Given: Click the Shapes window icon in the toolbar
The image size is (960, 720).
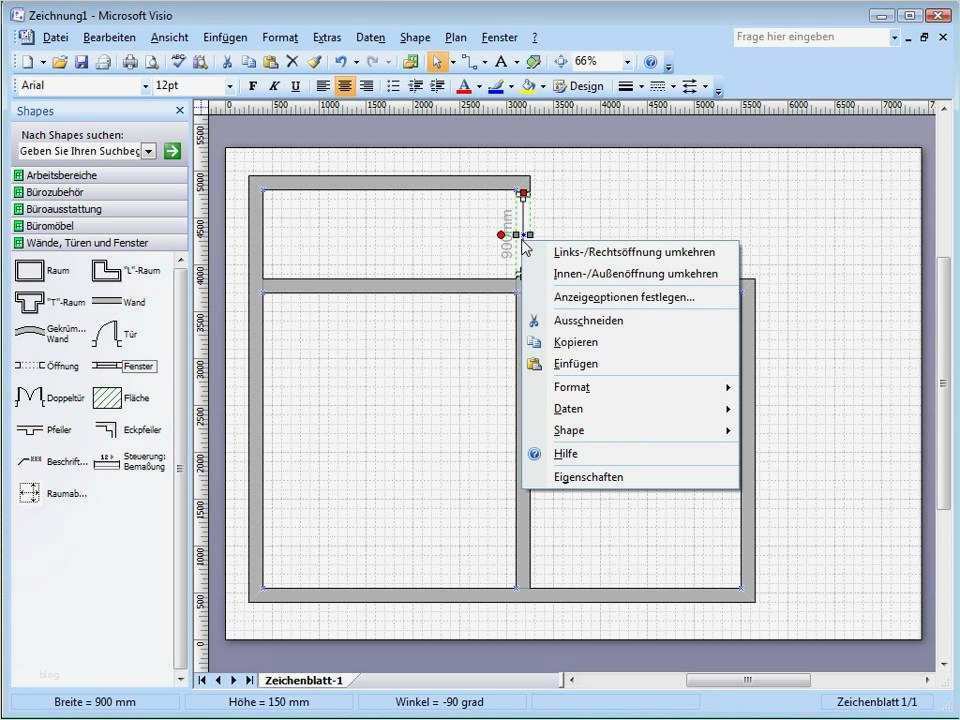Looking at the screenshot, I should (x=410, y=62).
